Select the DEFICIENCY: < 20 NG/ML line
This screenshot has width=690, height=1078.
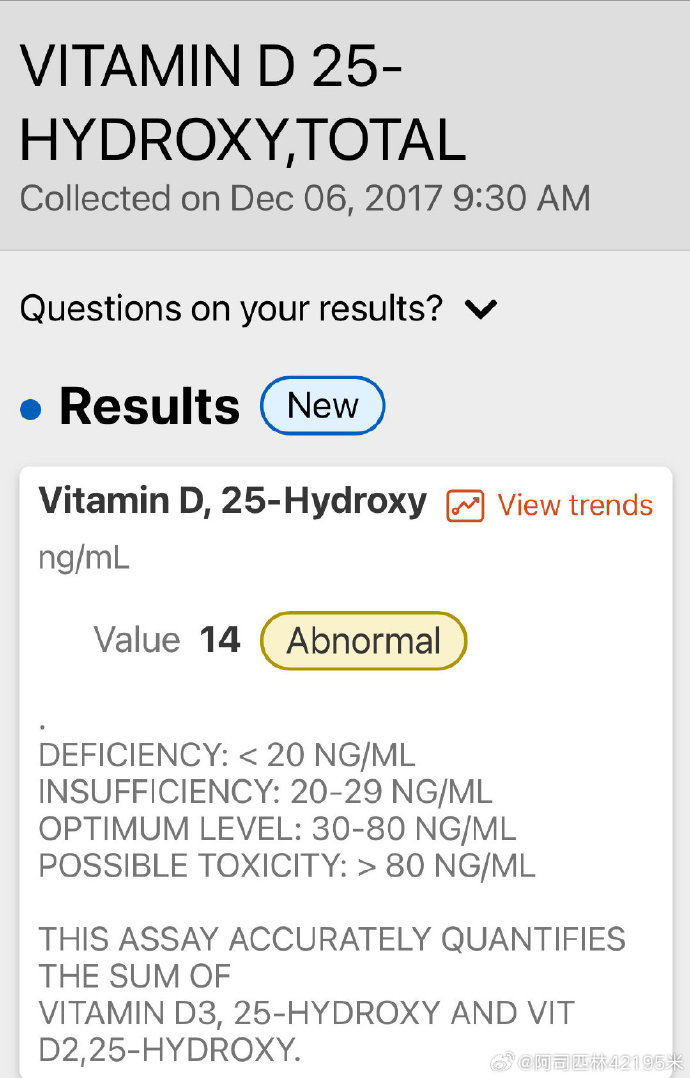226,755
